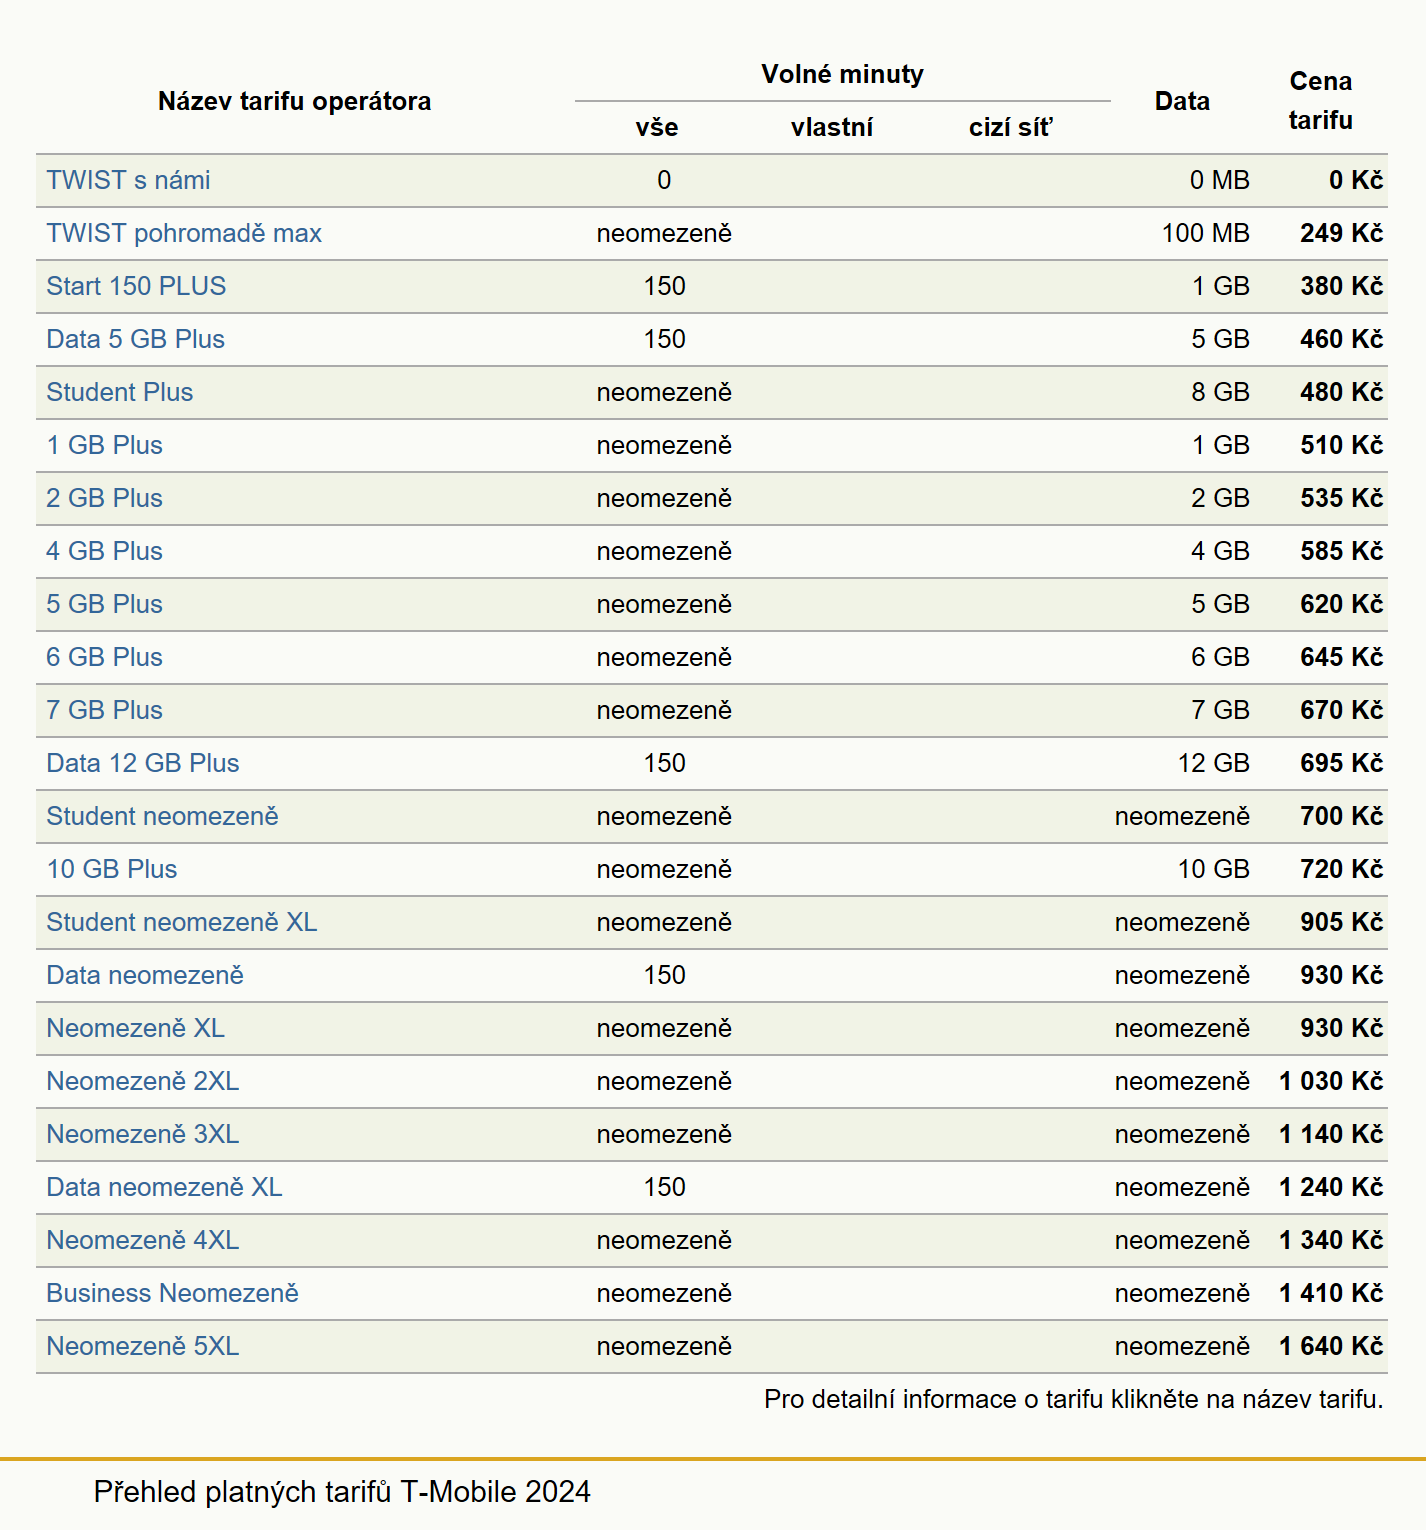
Task: Open the TWIST s námi tariff link
Action: click(x=128, y=180)
